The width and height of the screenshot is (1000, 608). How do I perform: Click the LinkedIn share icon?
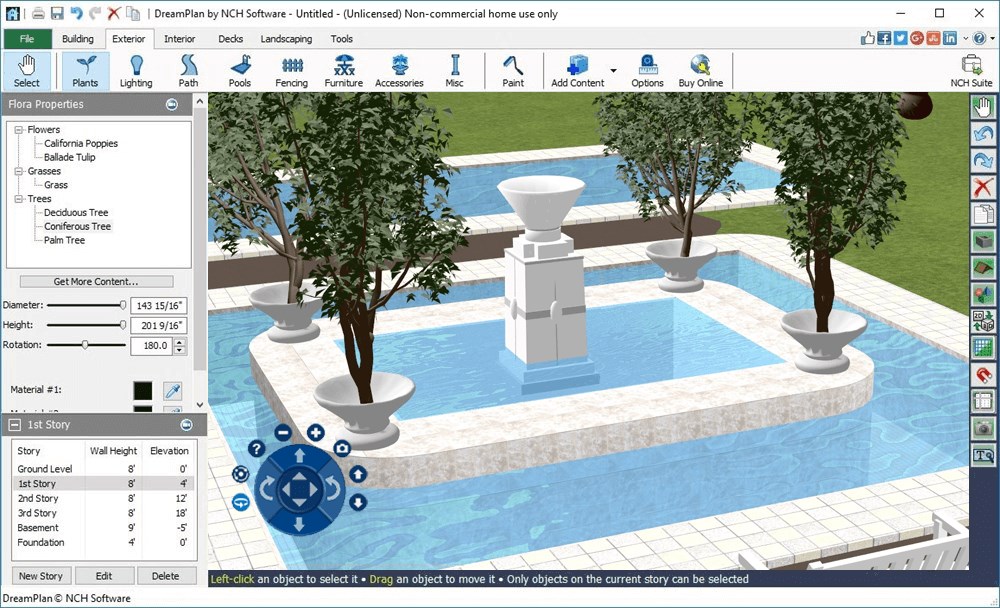pyautogui.click(x=950, y=38)
